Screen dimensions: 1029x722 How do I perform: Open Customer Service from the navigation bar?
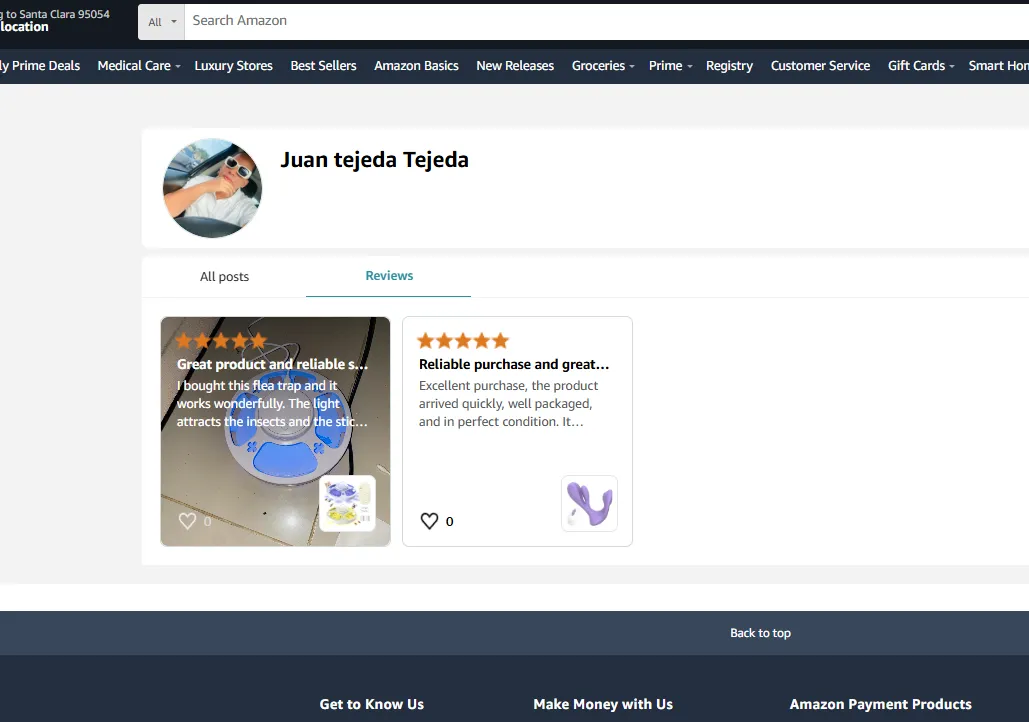click(x=820, y=65)
